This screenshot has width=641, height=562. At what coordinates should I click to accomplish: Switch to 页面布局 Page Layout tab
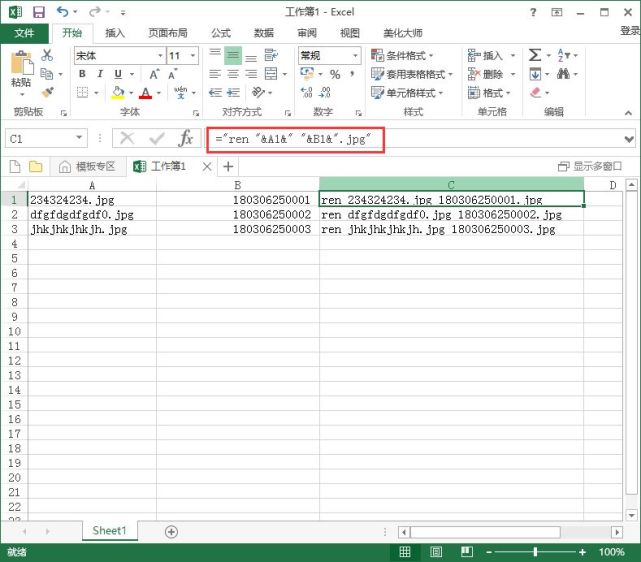(x=168, y=33)
